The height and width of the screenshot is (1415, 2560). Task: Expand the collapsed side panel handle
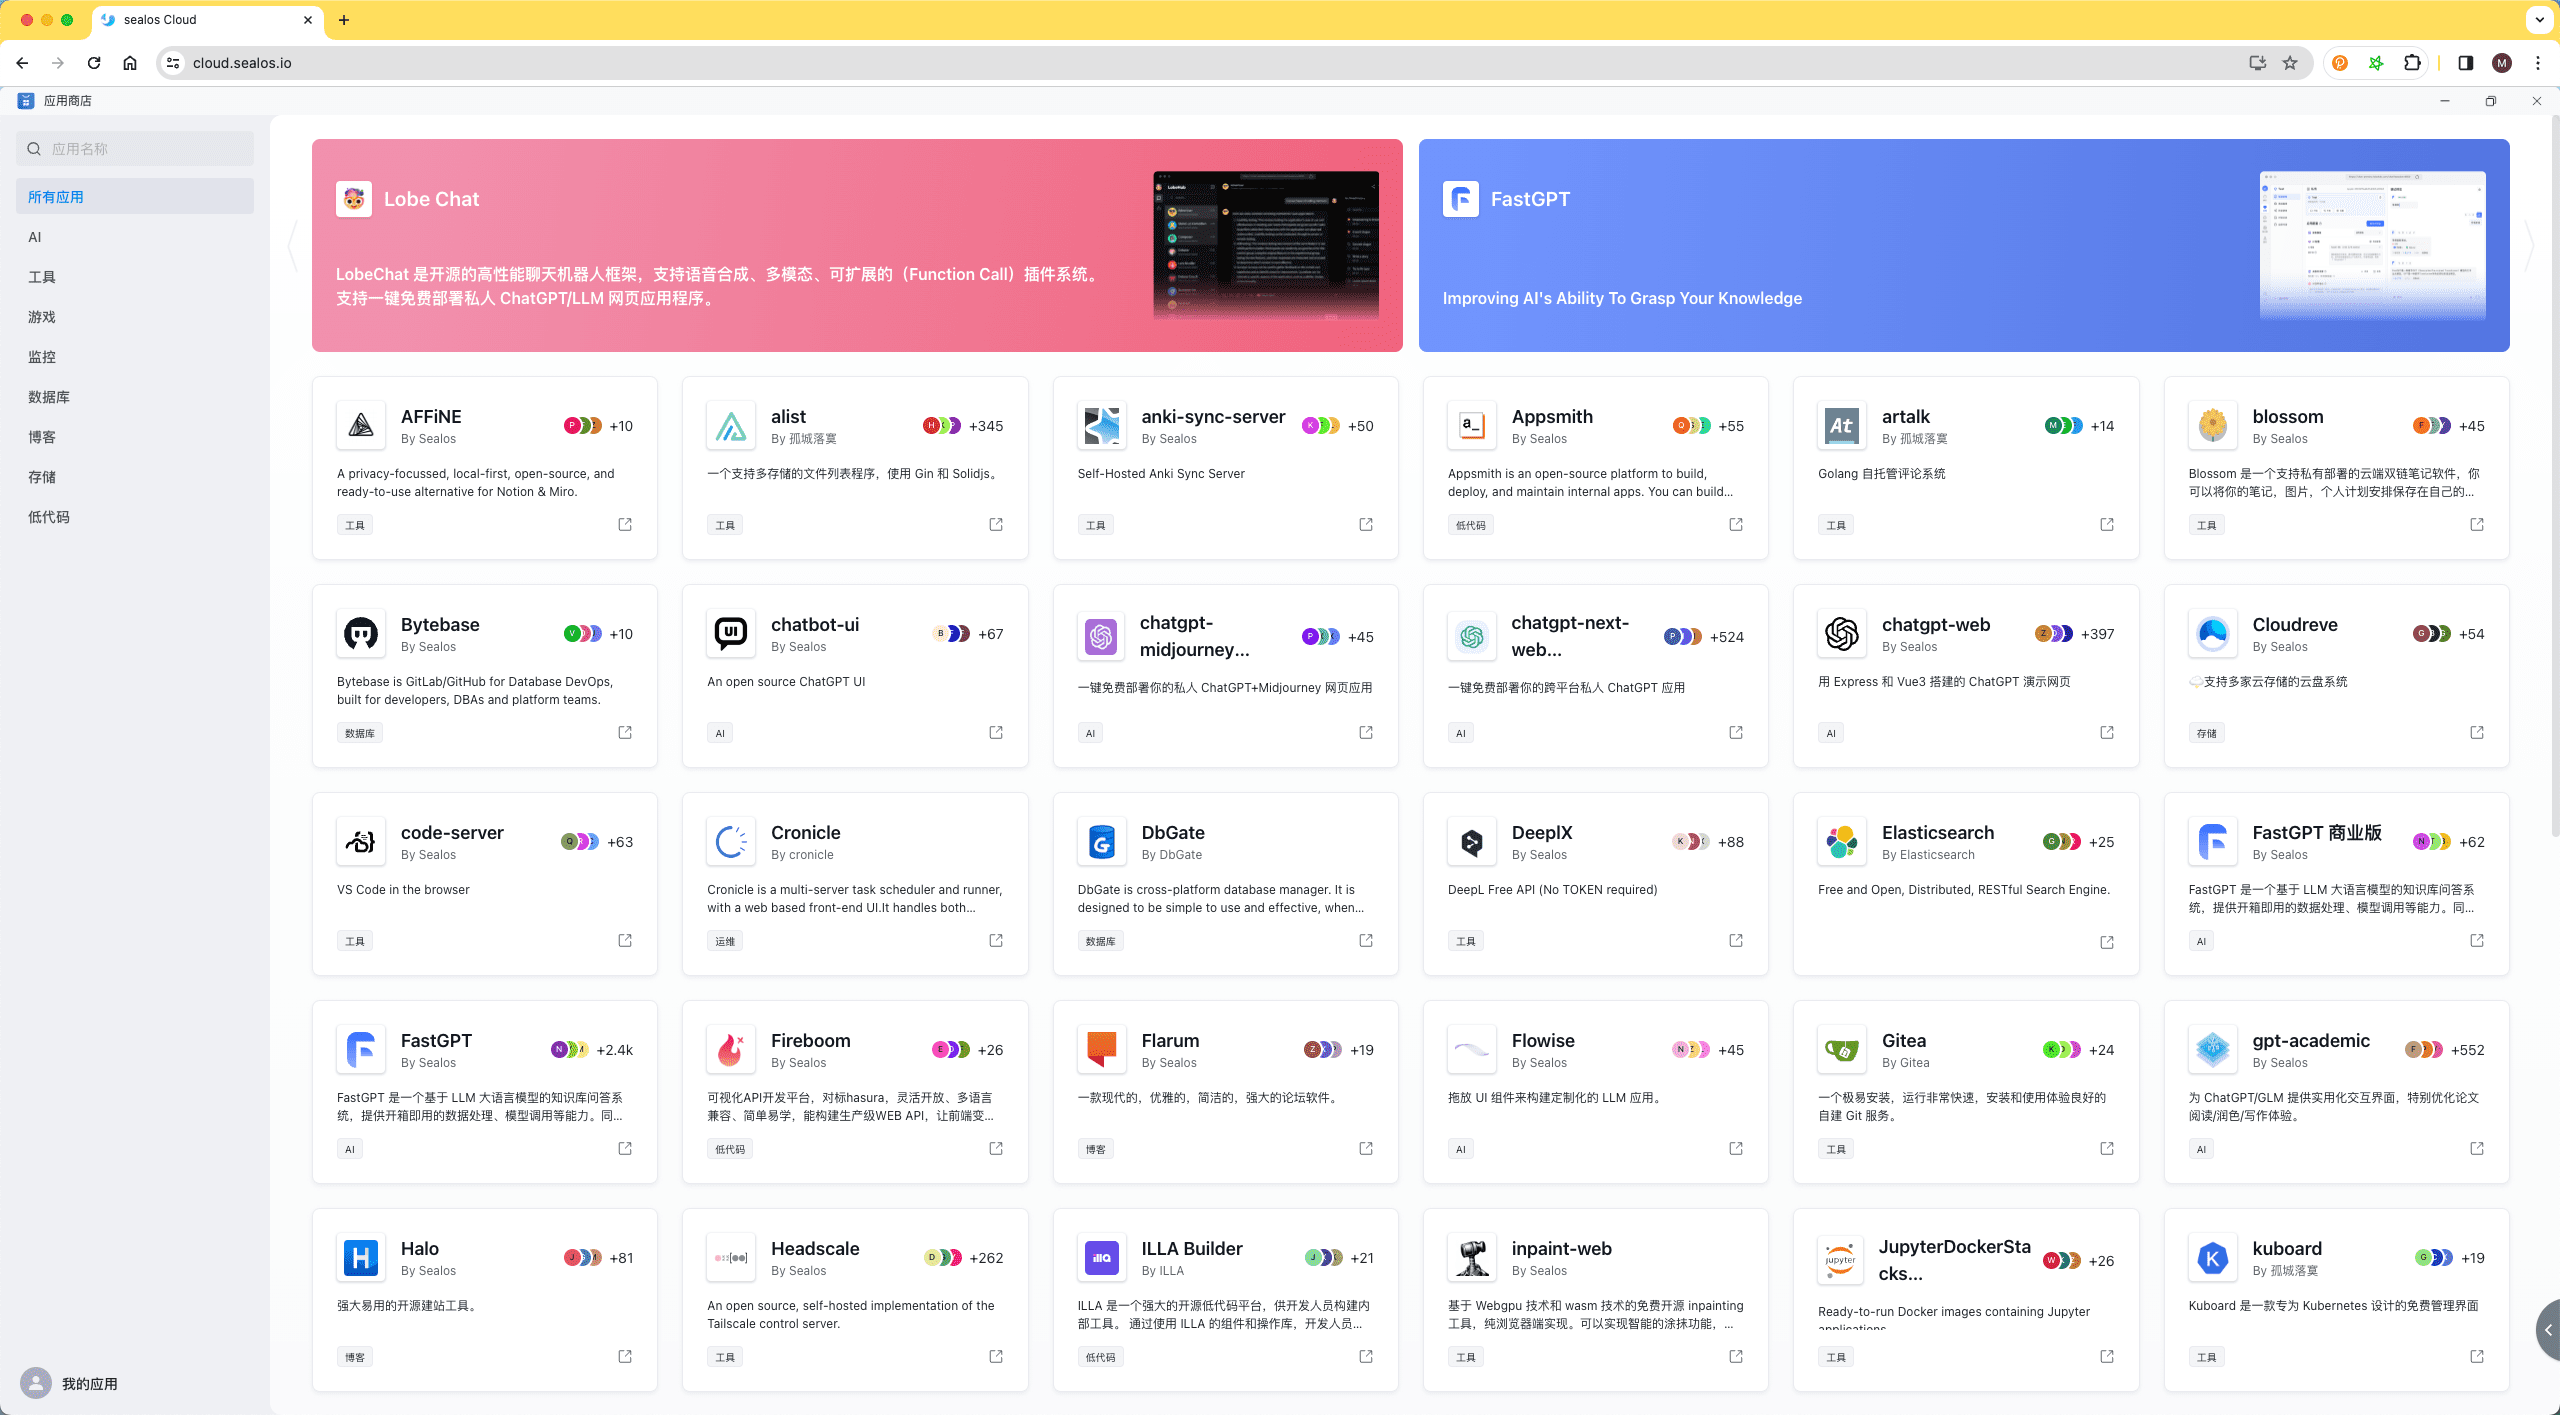pyautogui.click(x=2548, y=1330)
